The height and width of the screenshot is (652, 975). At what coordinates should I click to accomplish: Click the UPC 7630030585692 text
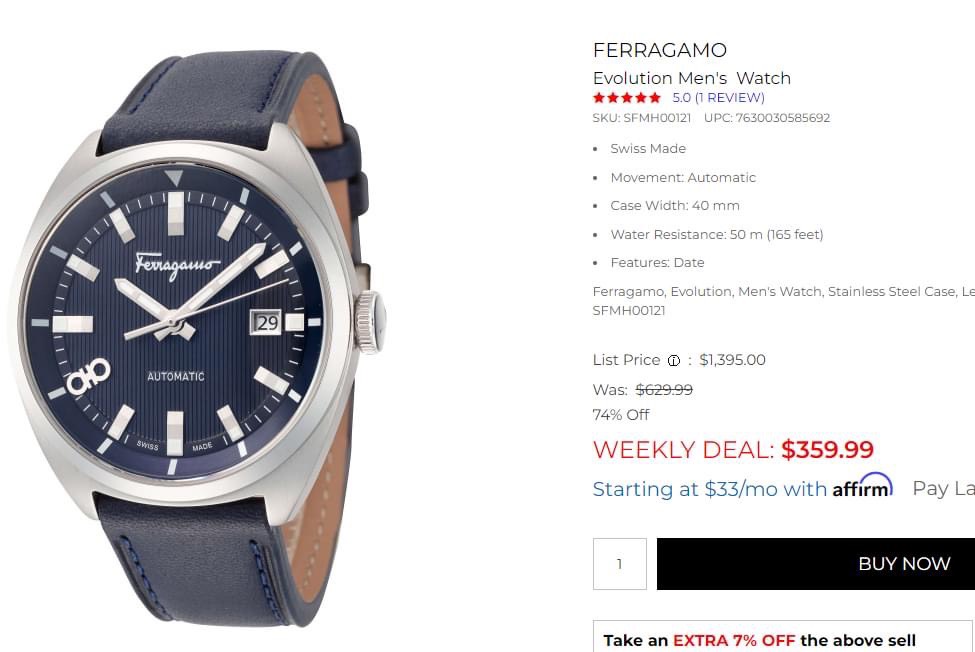[x=767, y=118]
